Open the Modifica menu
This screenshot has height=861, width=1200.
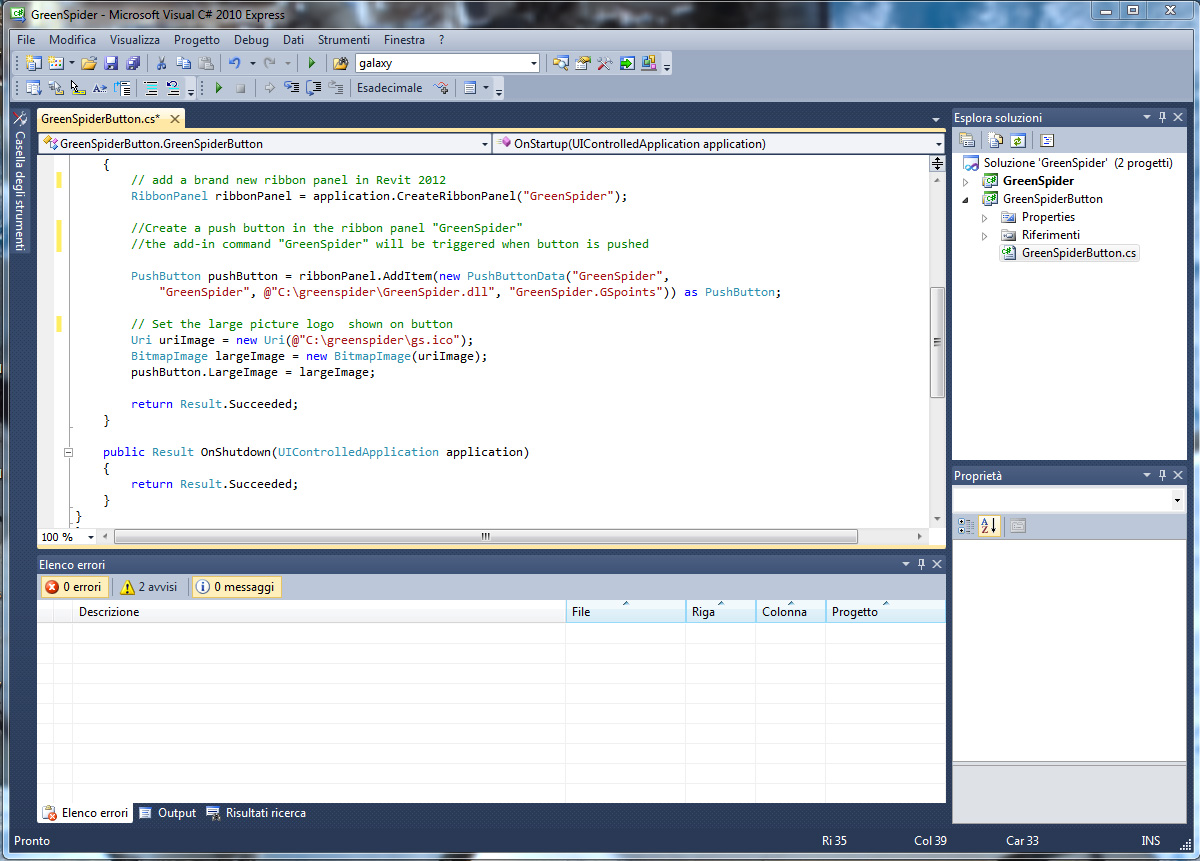click(72, 40)
